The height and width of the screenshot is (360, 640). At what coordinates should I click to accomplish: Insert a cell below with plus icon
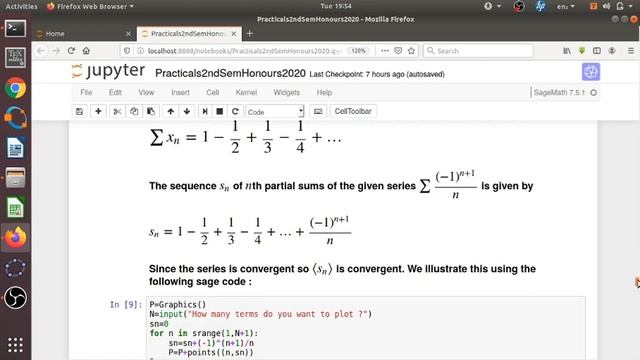[x=98, y=111]
